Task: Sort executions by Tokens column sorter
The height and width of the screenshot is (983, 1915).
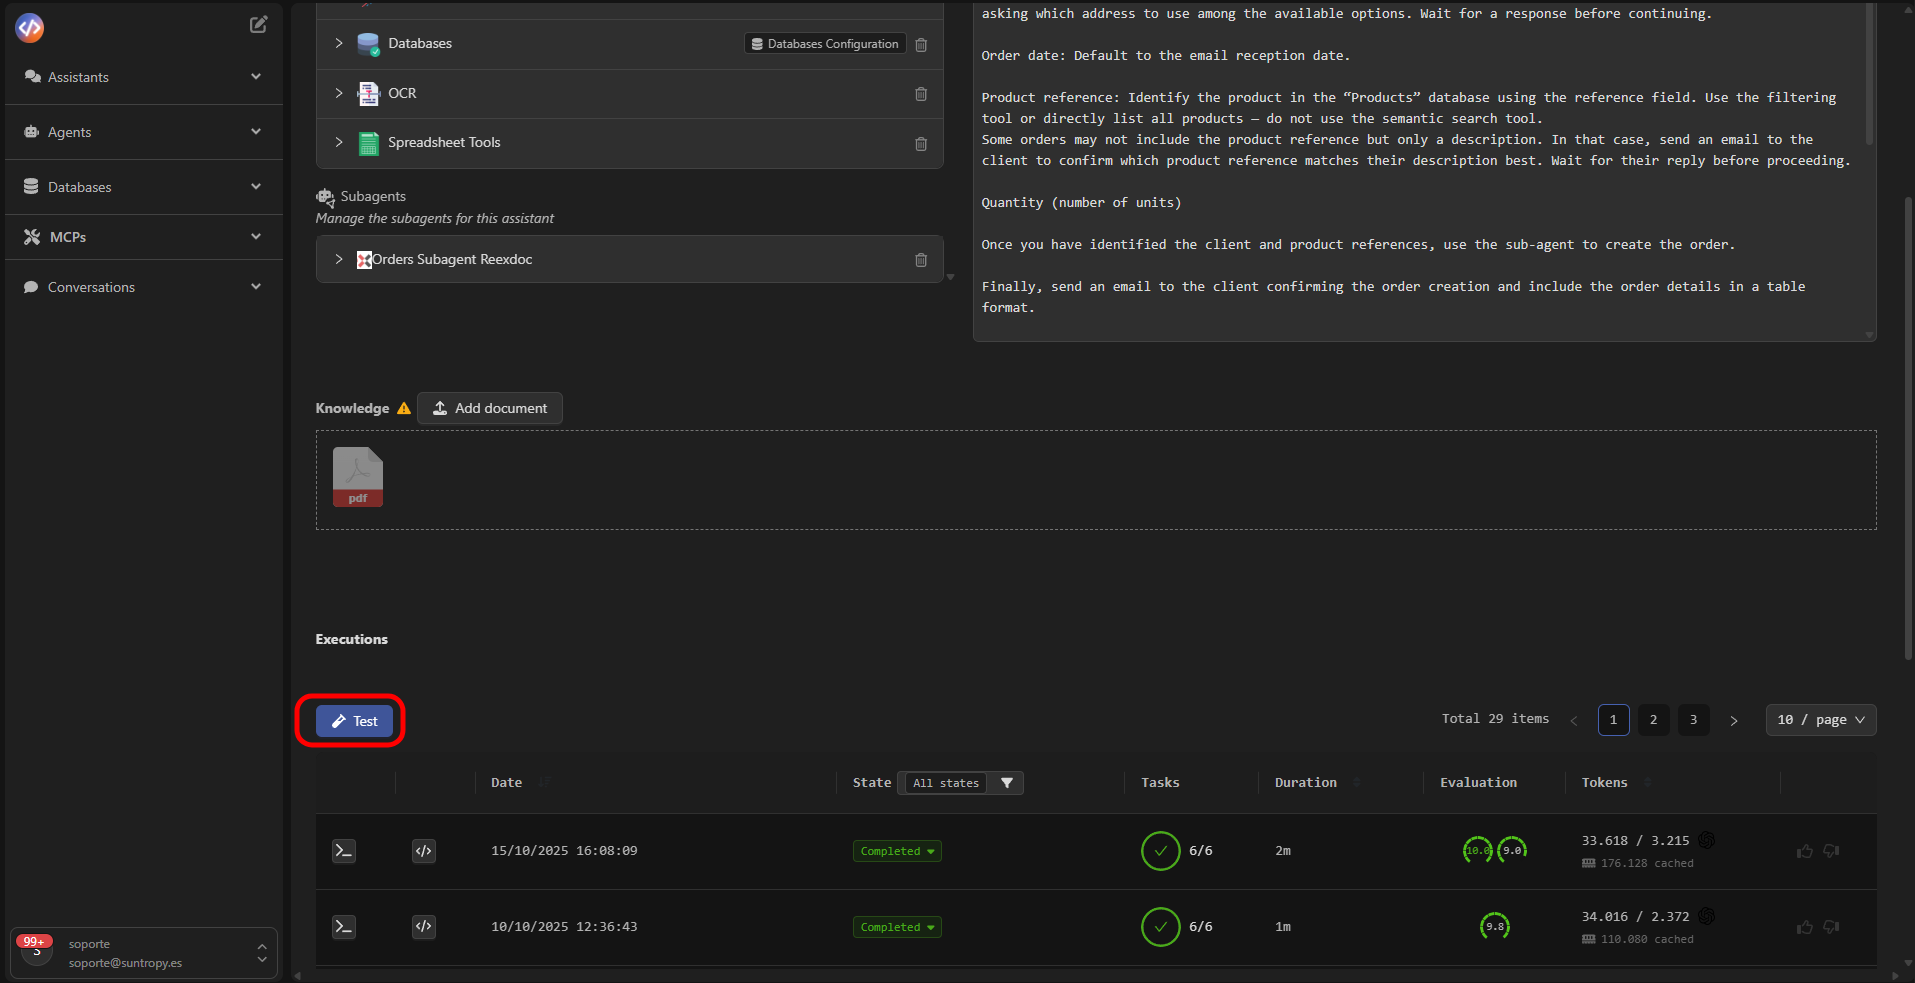Action: point(1648,783)
